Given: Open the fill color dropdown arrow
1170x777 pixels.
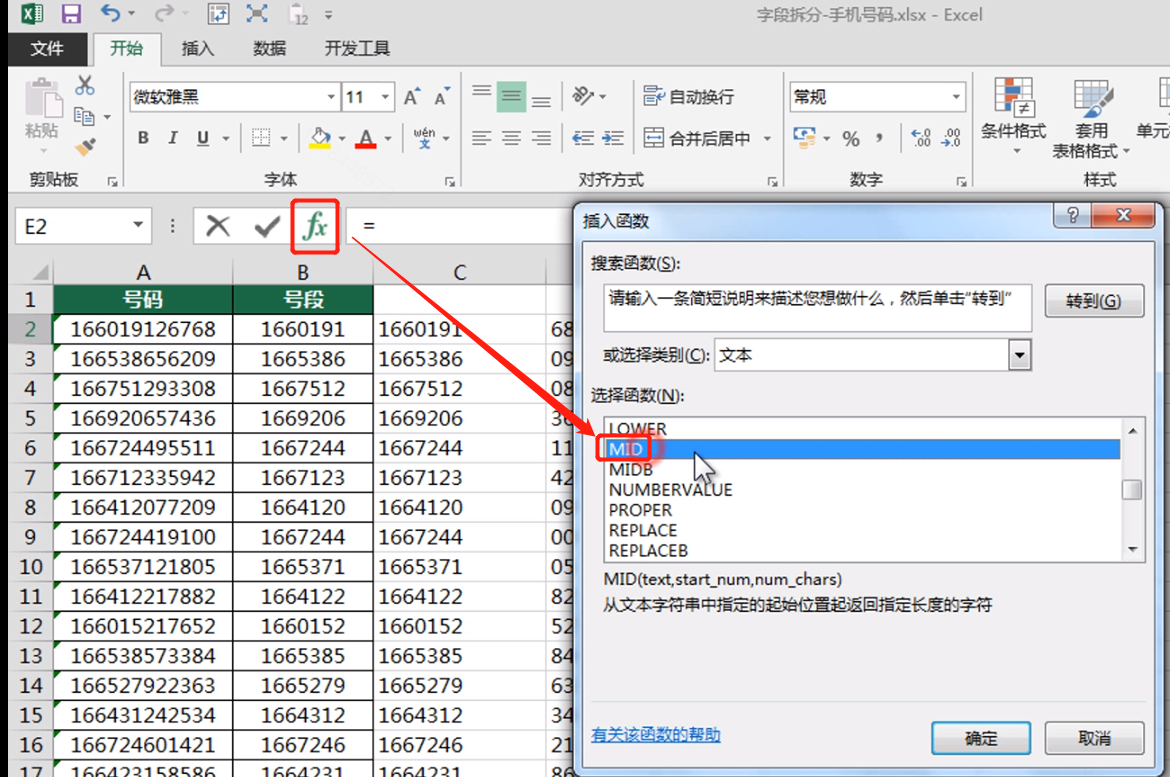Looking at the screenshot, I should [342, 139].
